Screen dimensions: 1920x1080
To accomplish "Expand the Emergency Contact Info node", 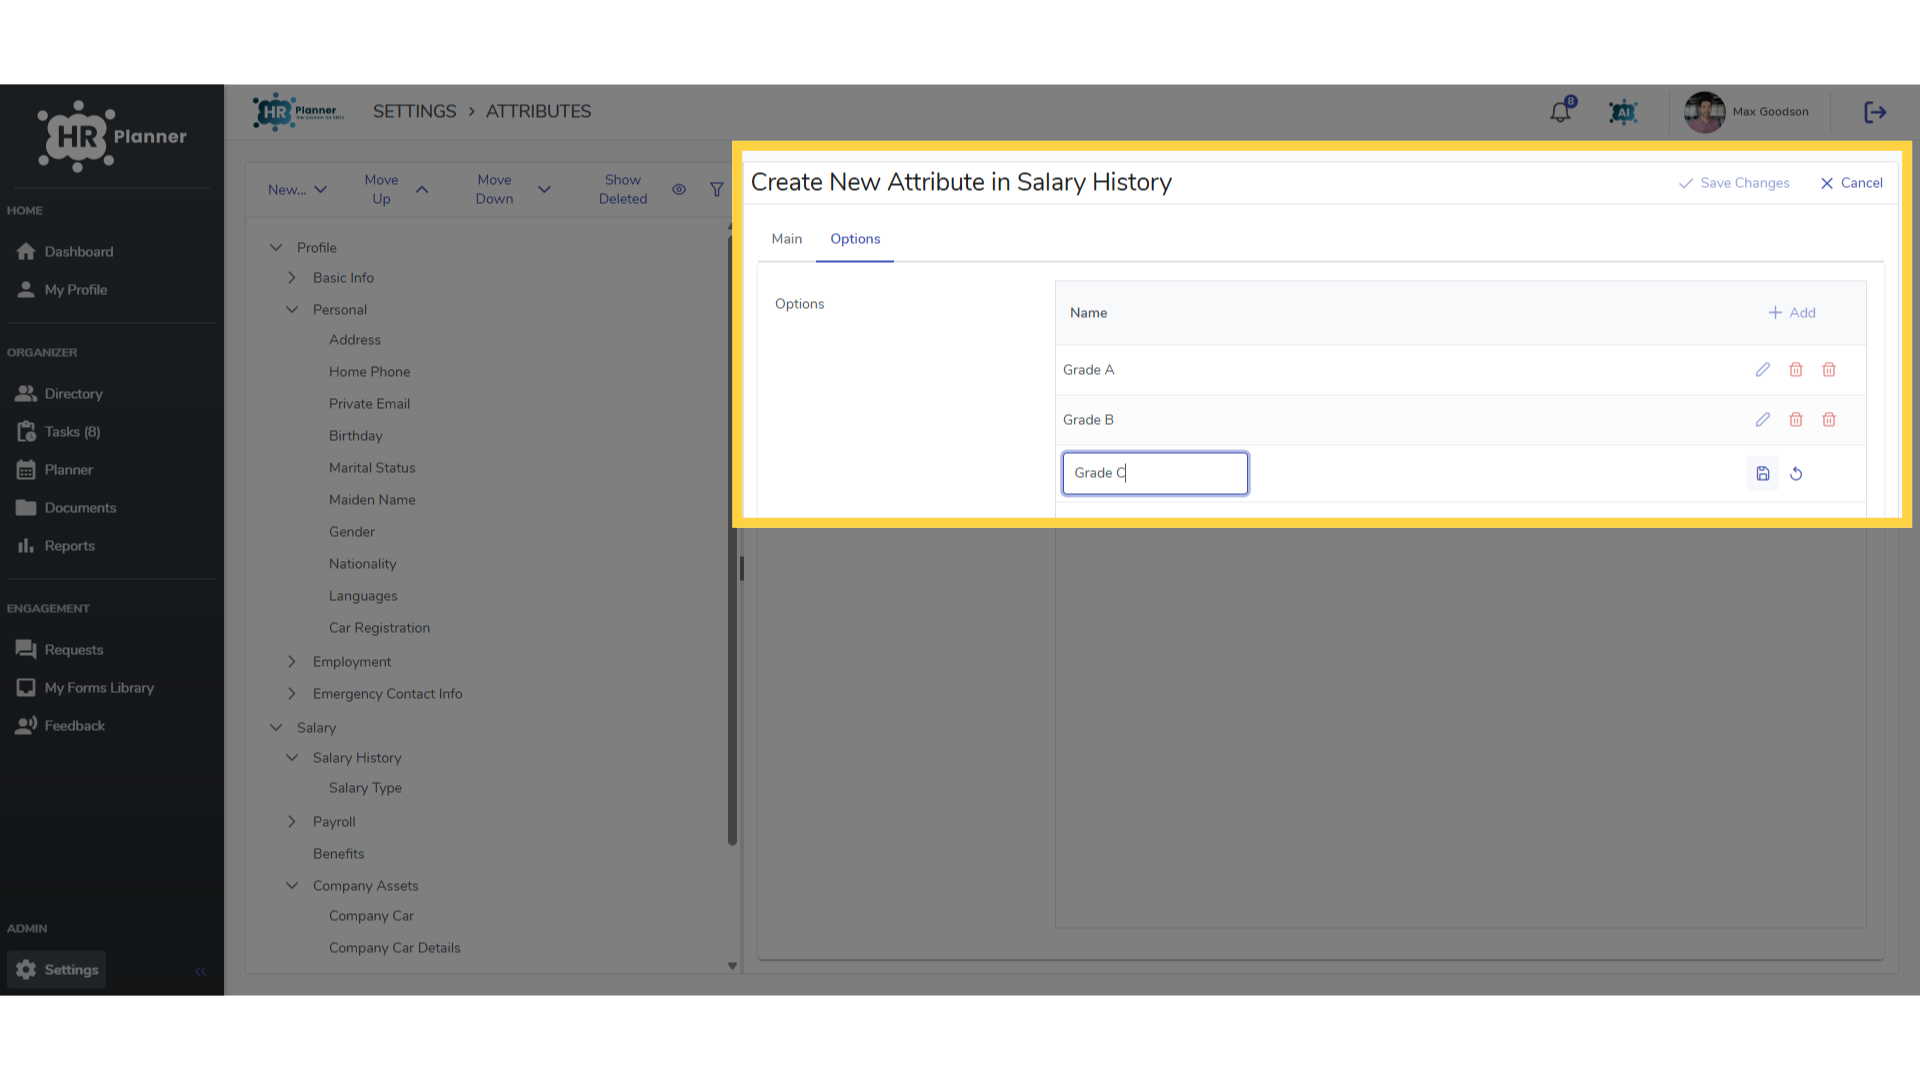I will (292, 693).
